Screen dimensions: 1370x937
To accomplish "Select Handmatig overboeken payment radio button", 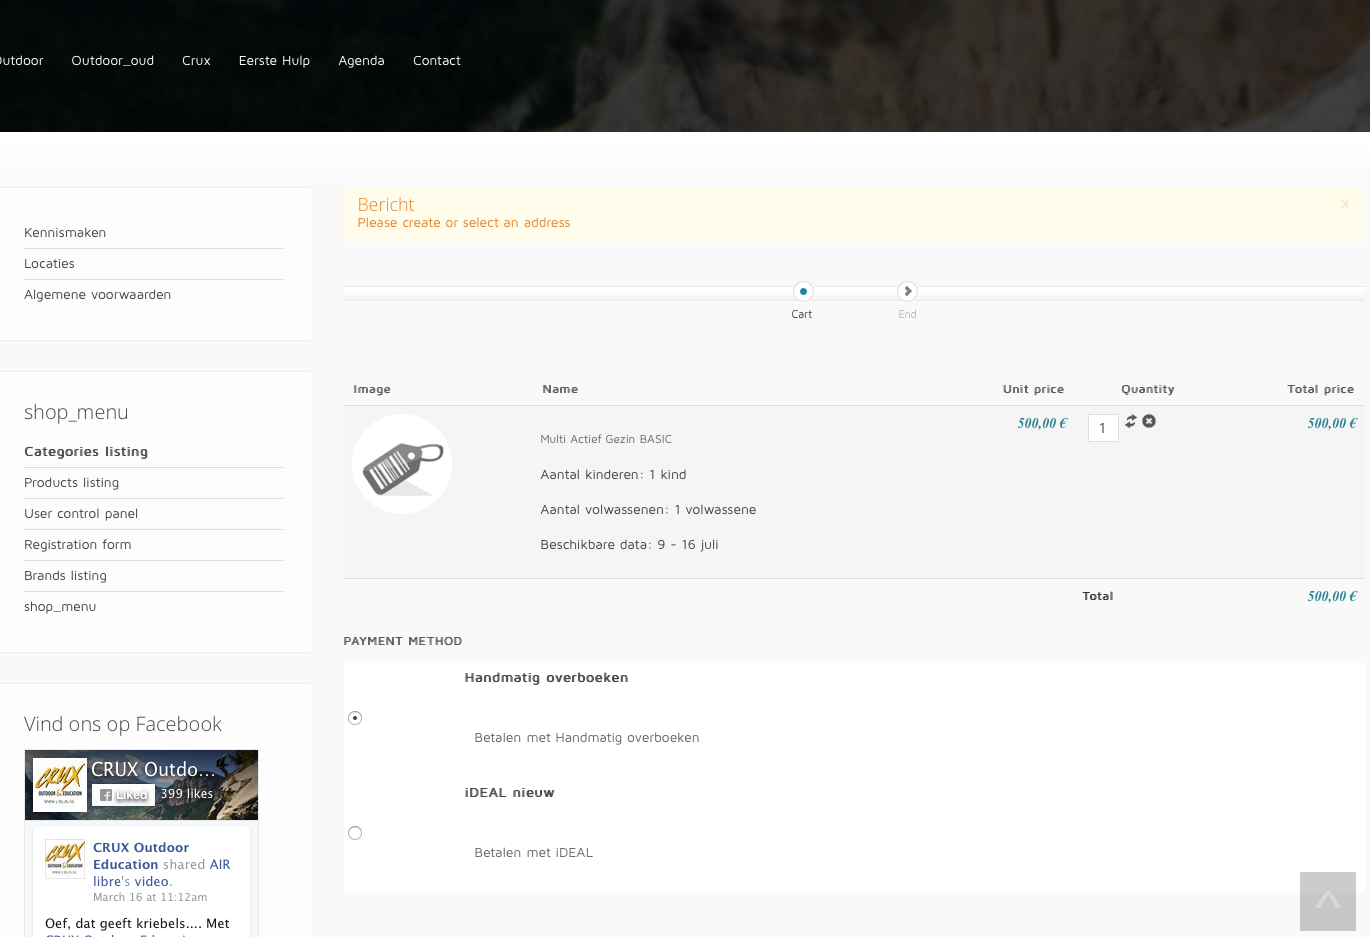I will (355, 718).
